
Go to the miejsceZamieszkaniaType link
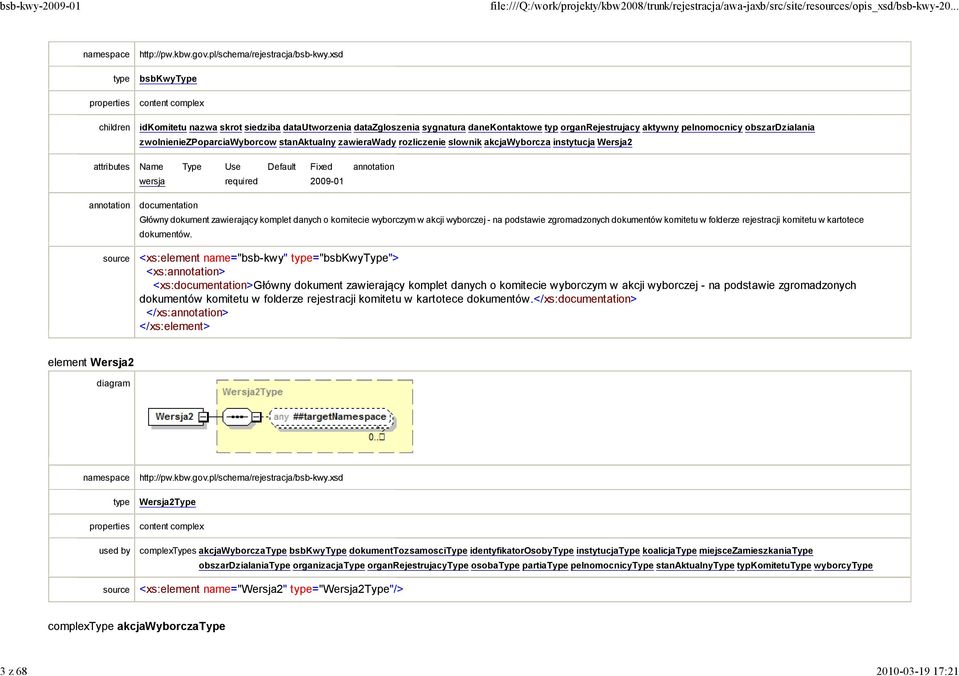pyautogui.click(x=756, y=551)
